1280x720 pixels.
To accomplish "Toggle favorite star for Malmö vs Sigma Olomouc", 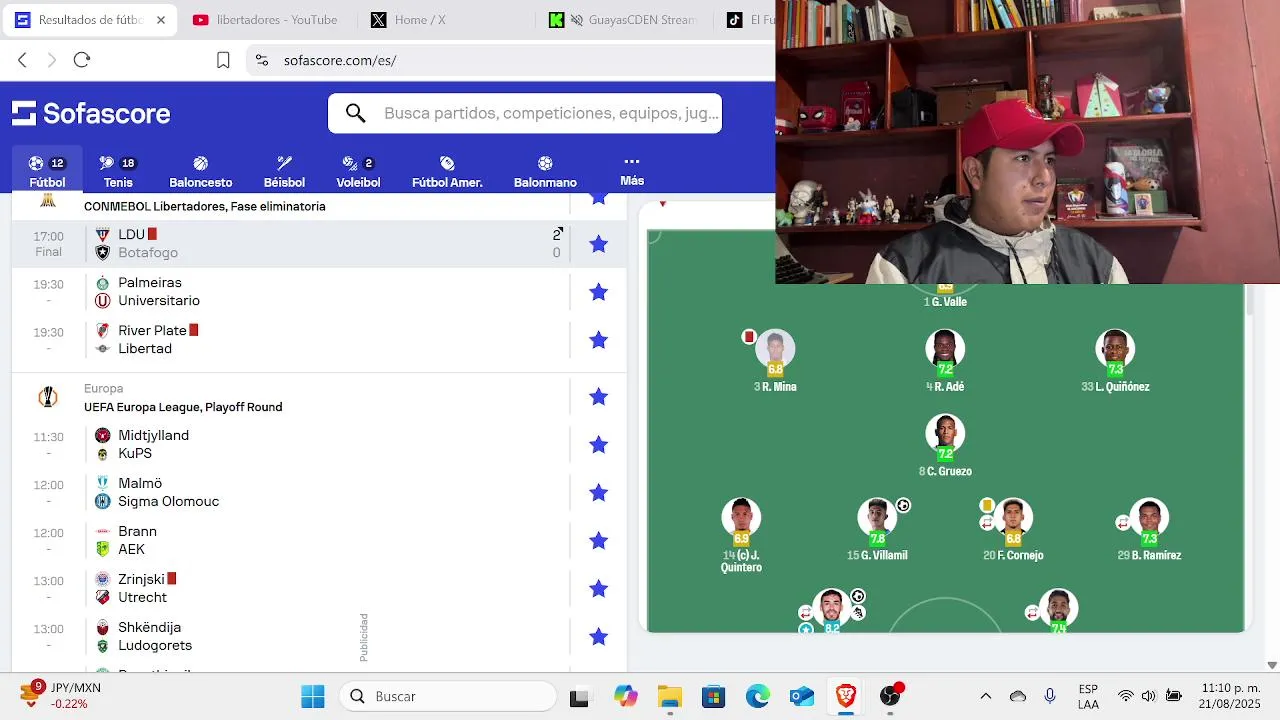I will [x=599, y=492].
